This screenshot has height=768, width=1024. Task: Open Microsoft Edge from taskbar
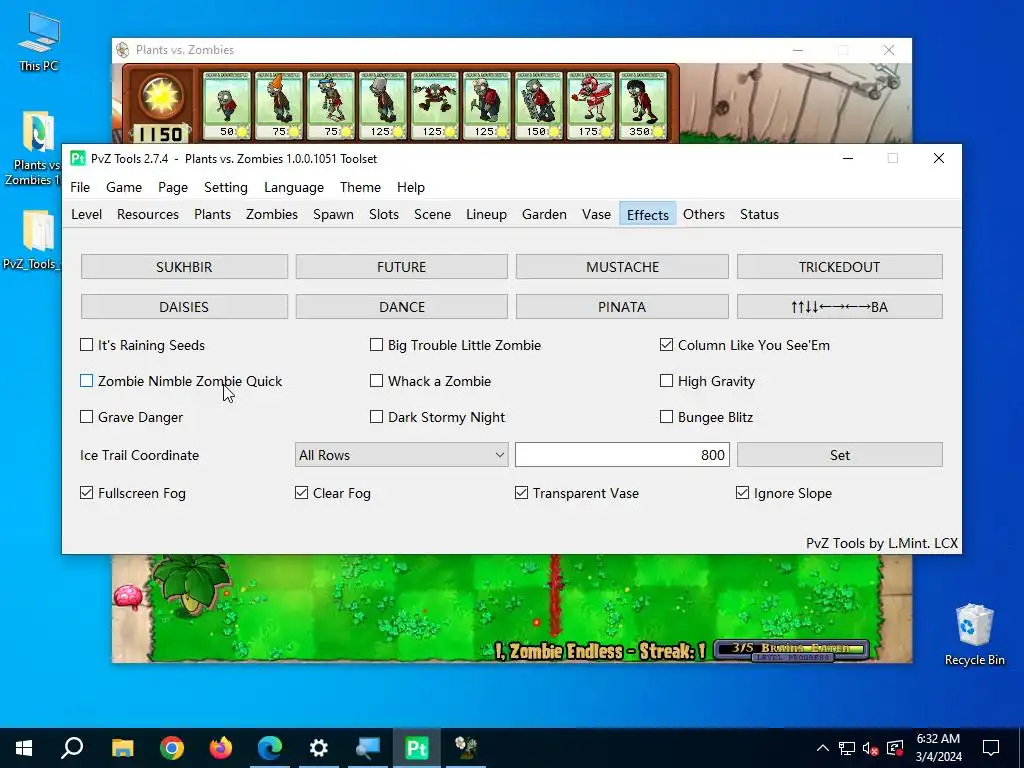[270, 748]
